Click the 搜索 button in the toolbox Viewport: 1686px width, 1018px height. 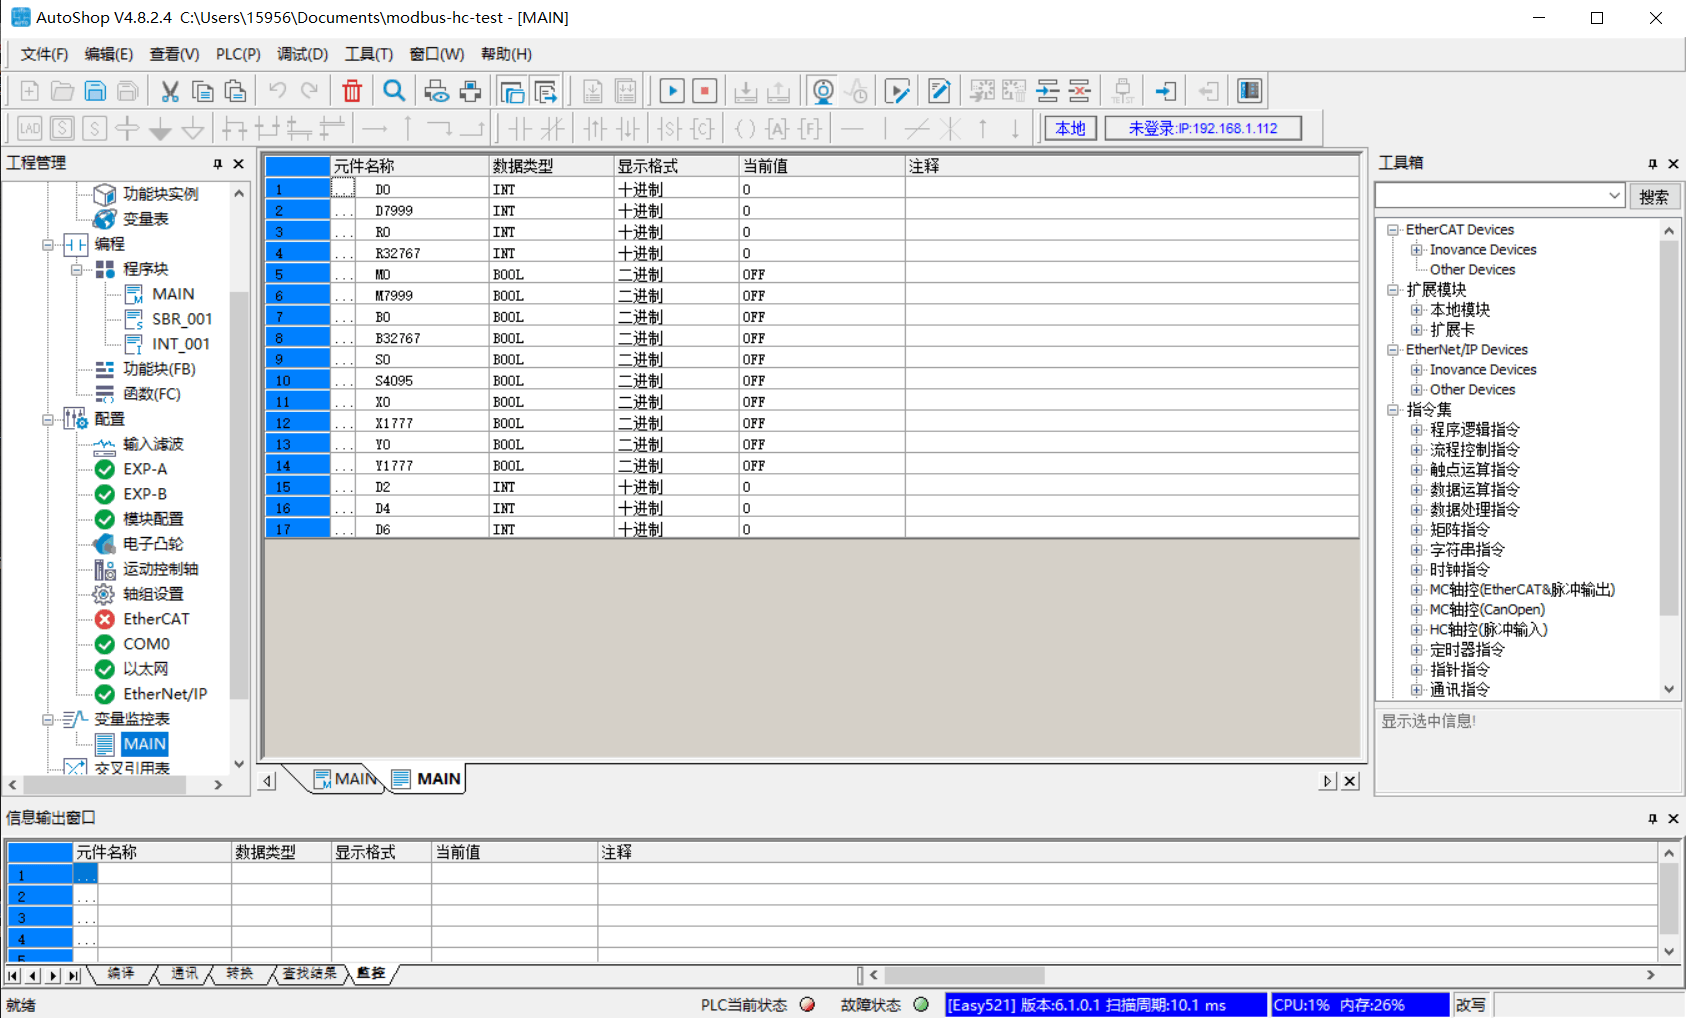1655,195
